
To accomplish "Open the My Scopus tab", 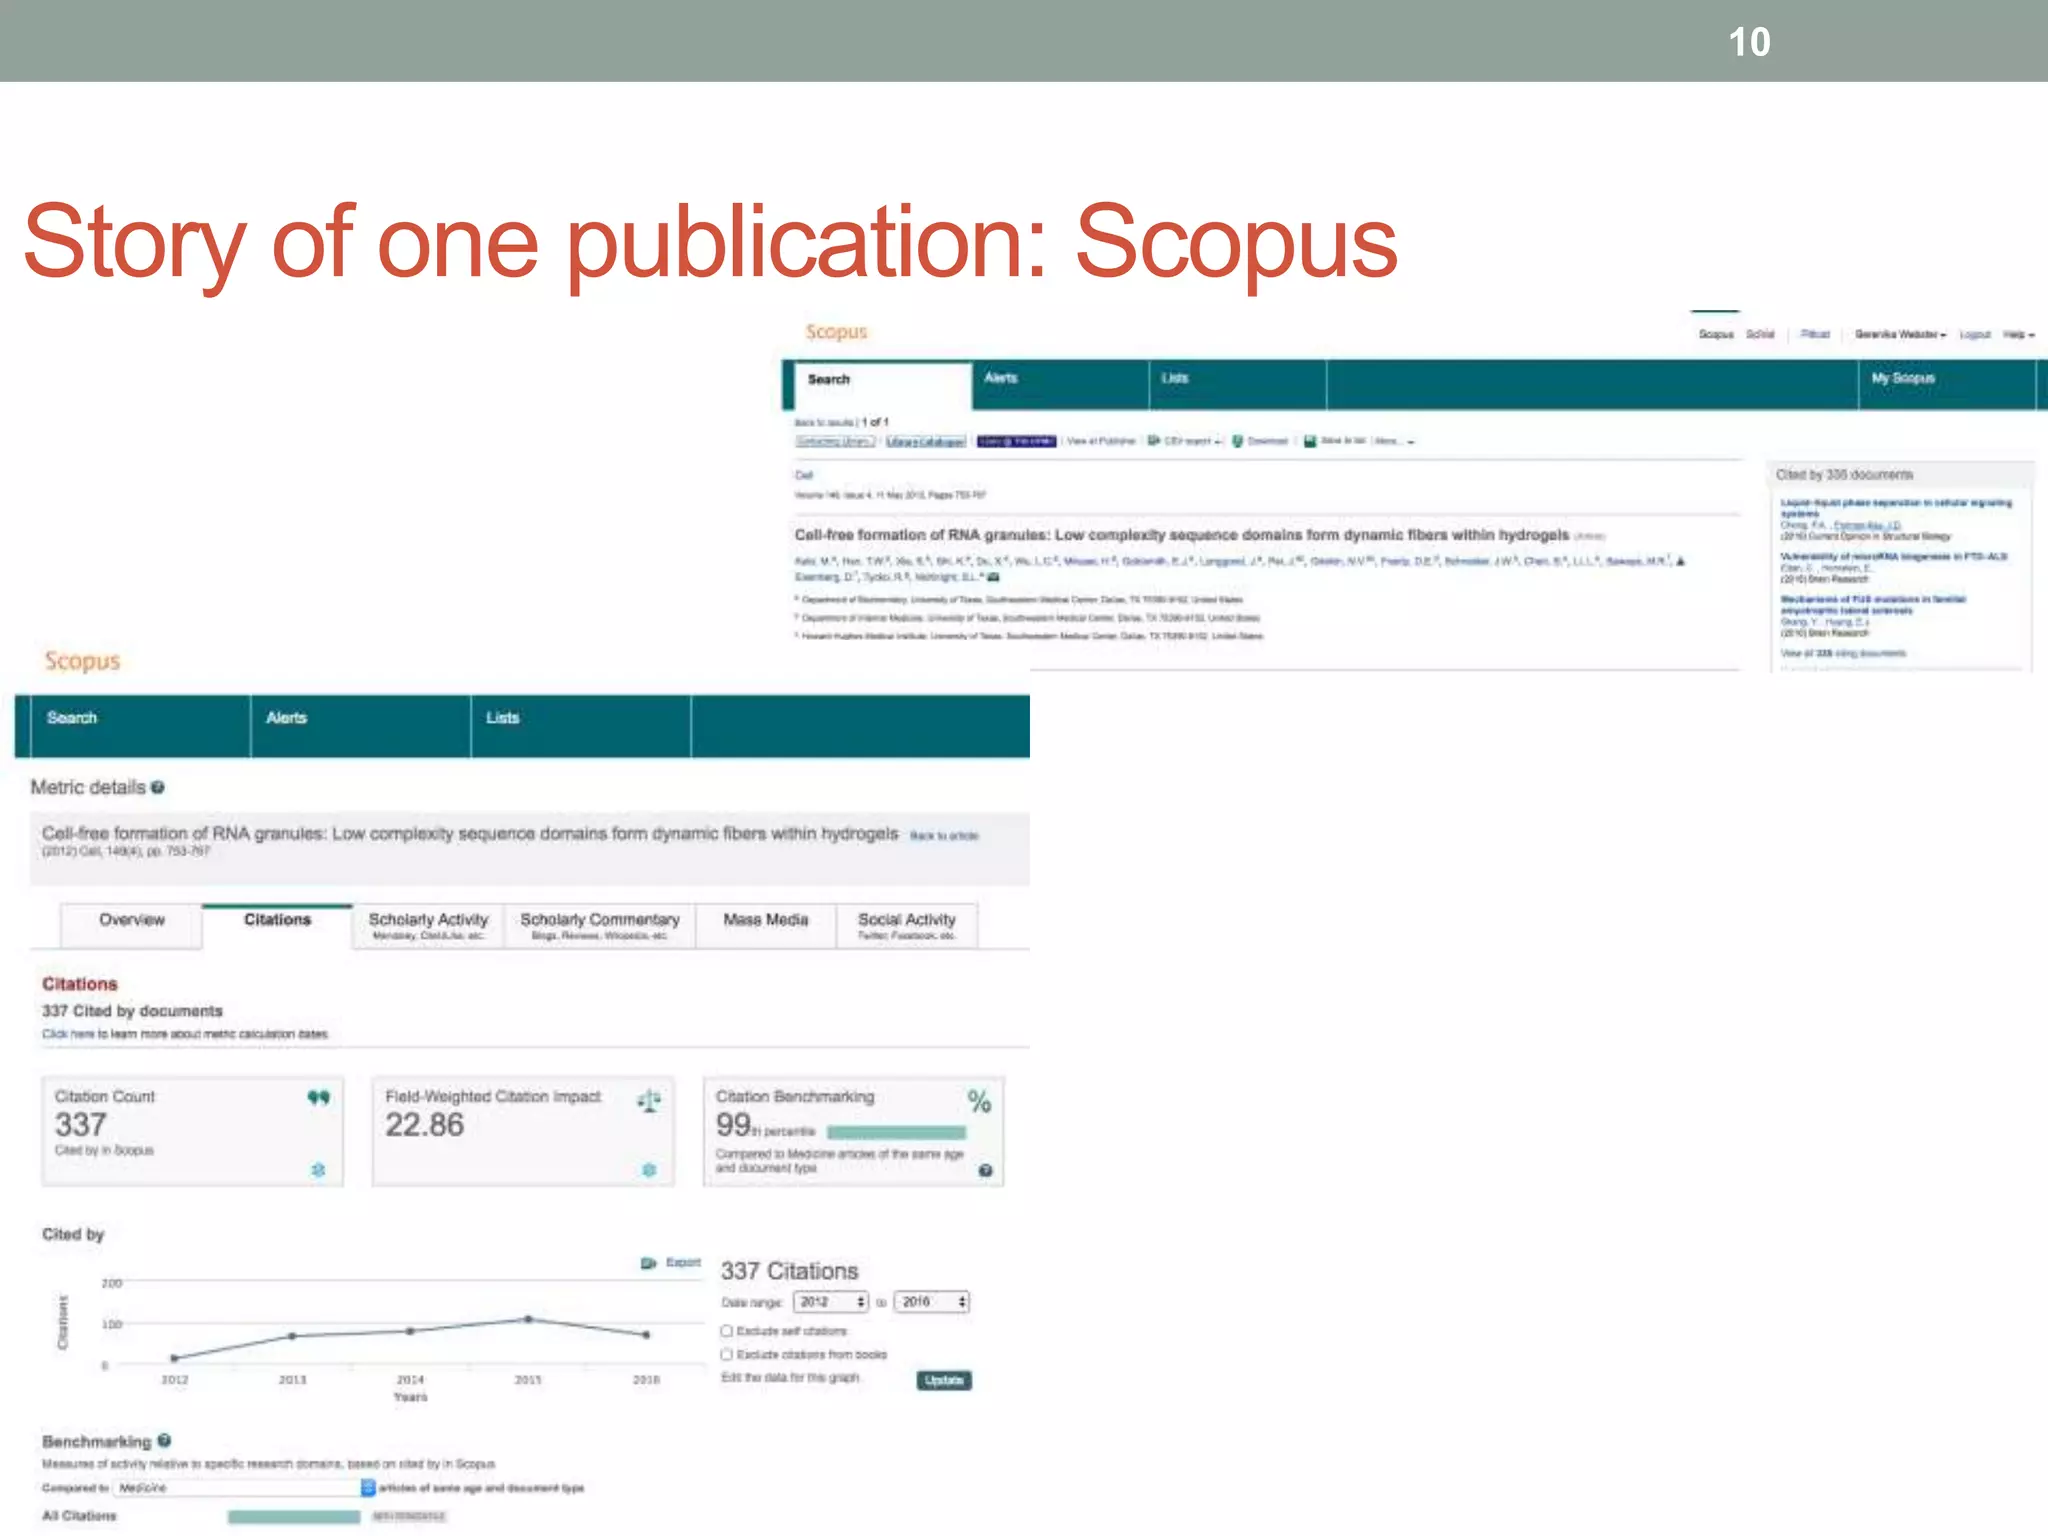I will point(1946,384).
